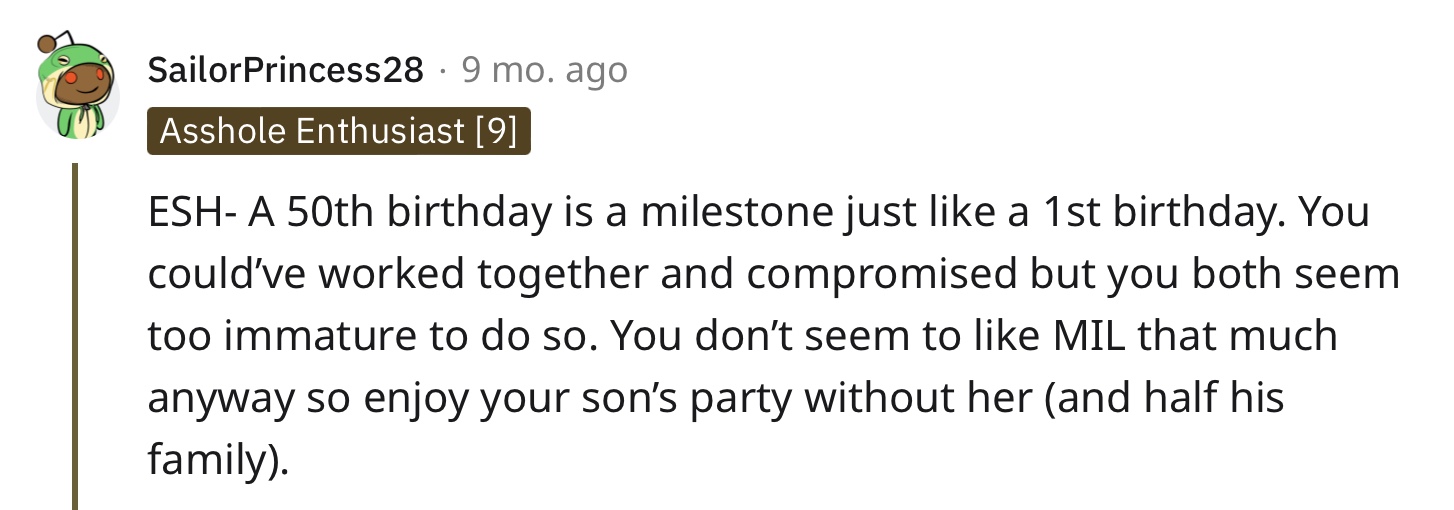Screen dimensions: 1454x510
Task: Visit the SailorPrincess28 user profile
Action: pyautogui.click(x=285, y=70)
